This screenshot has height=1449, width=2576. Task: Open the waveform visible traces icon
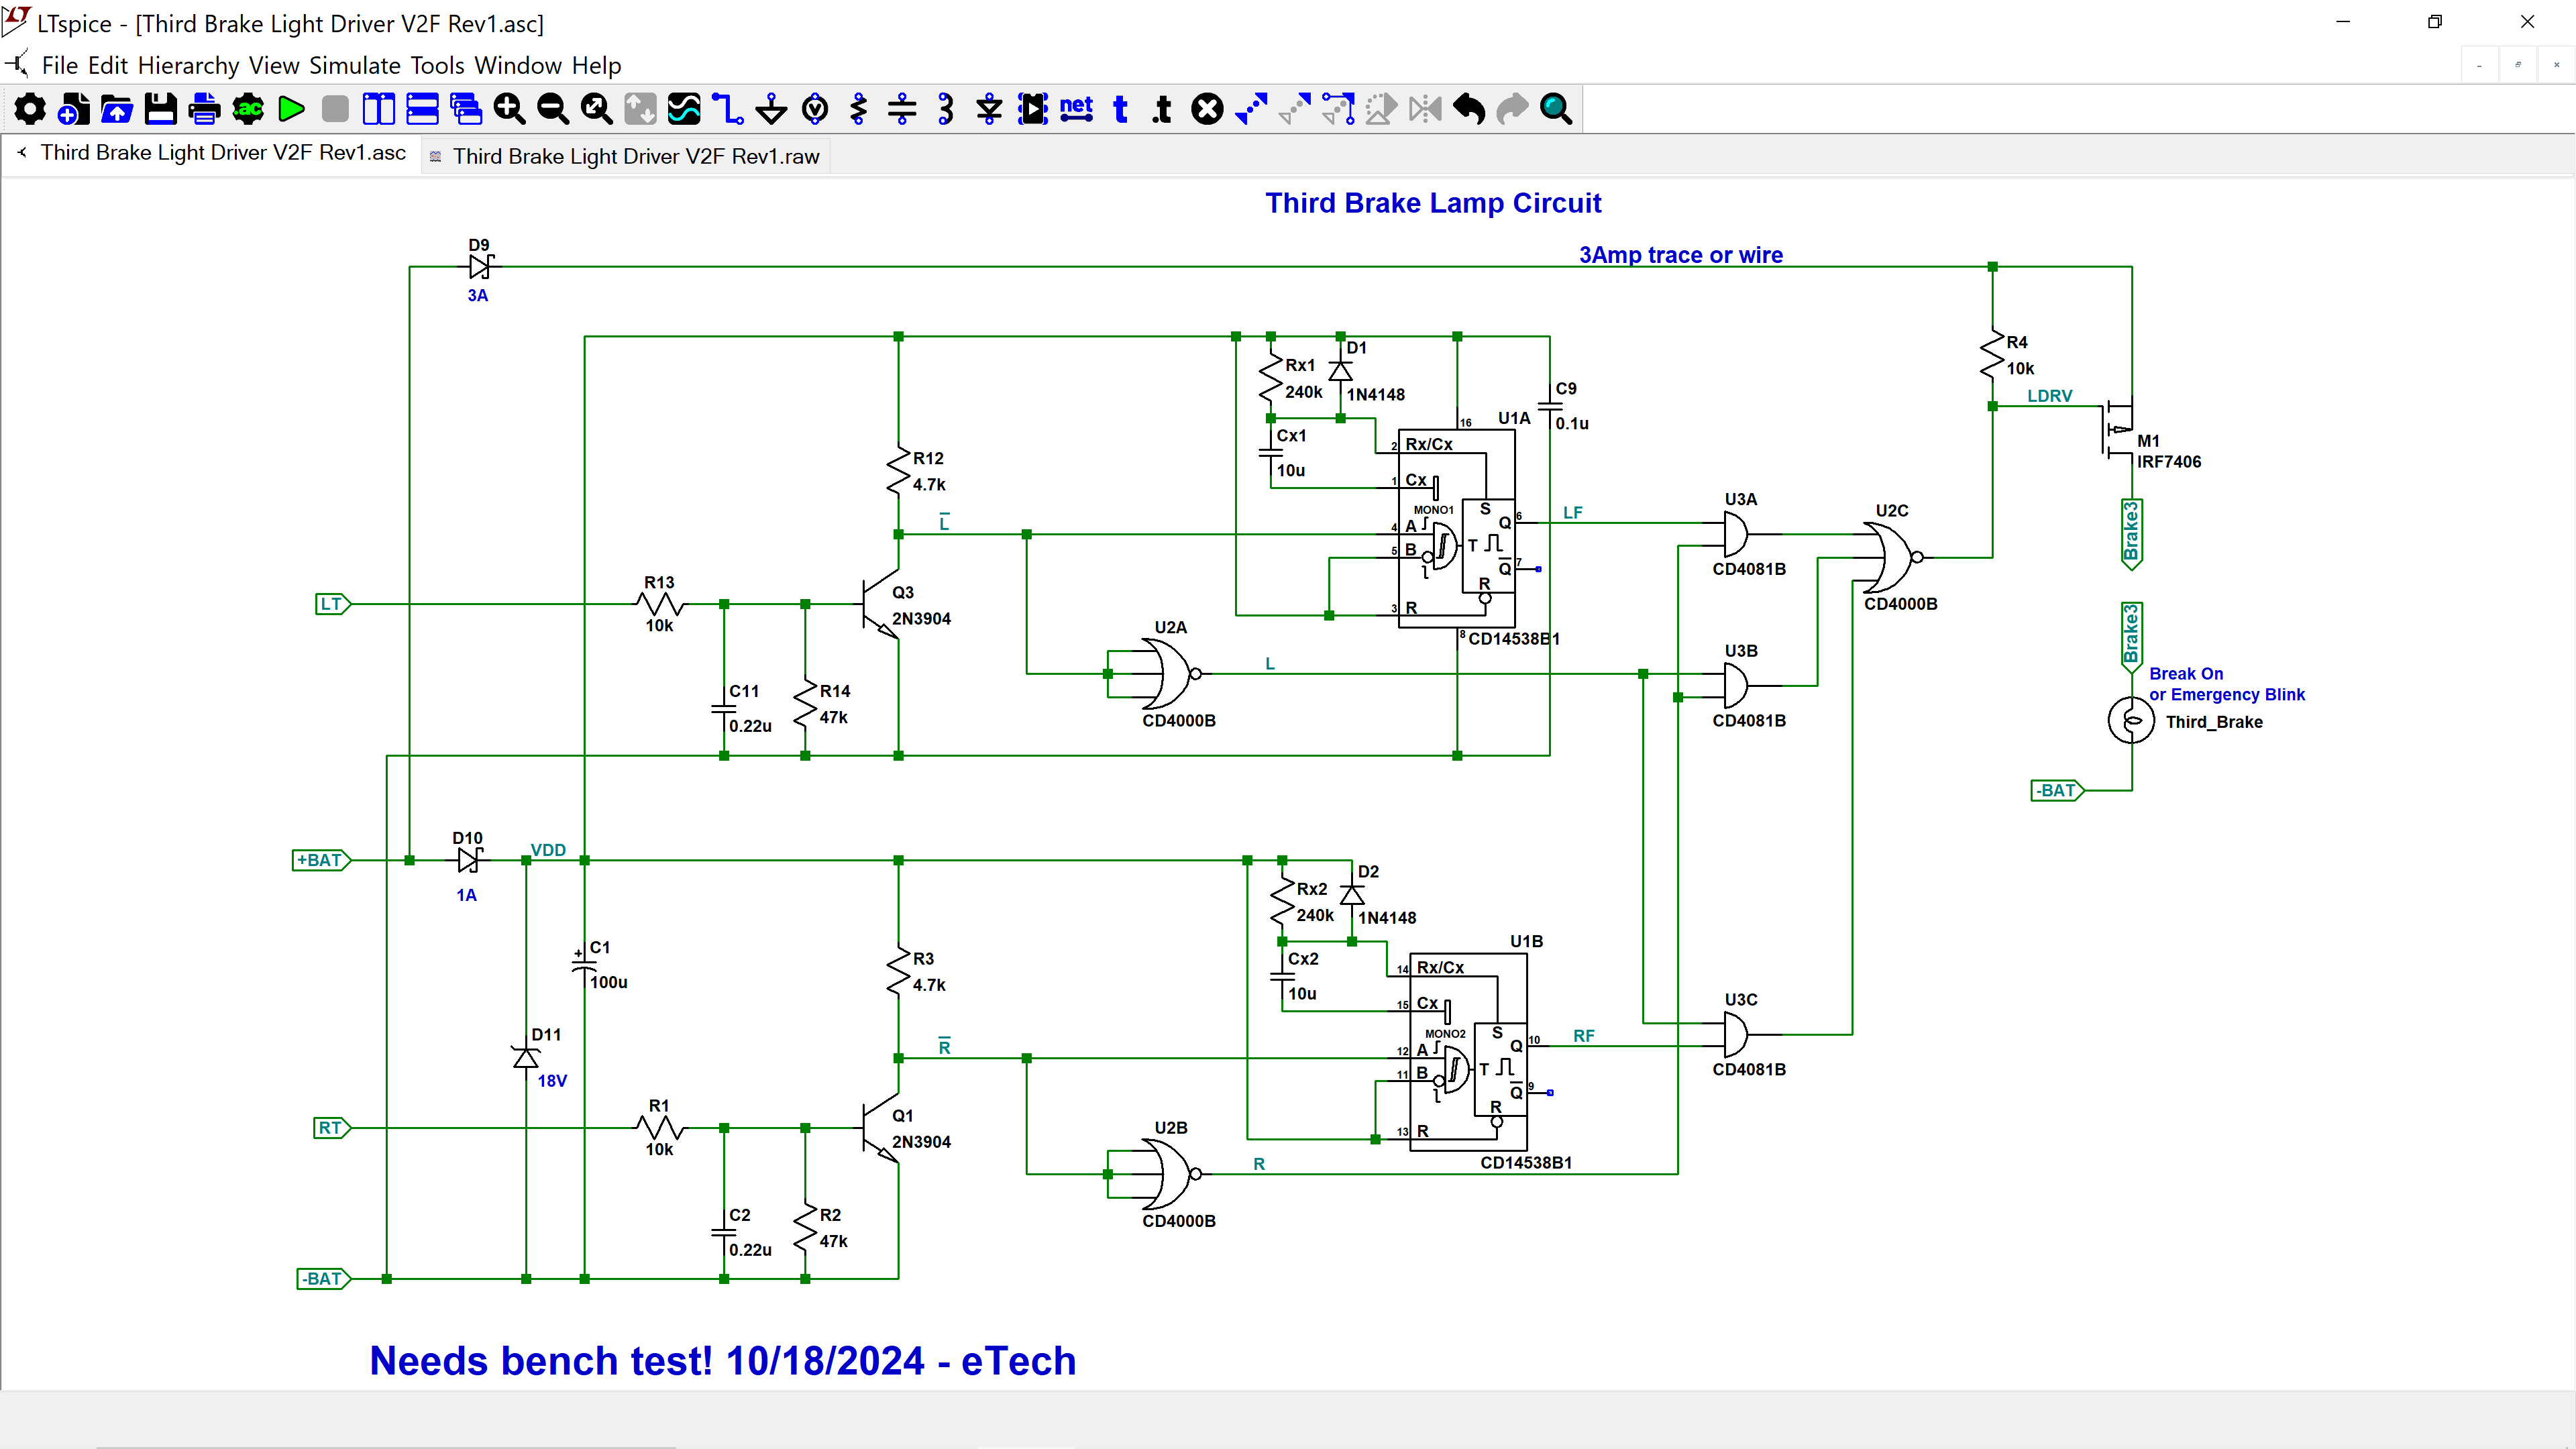[684, 109]
